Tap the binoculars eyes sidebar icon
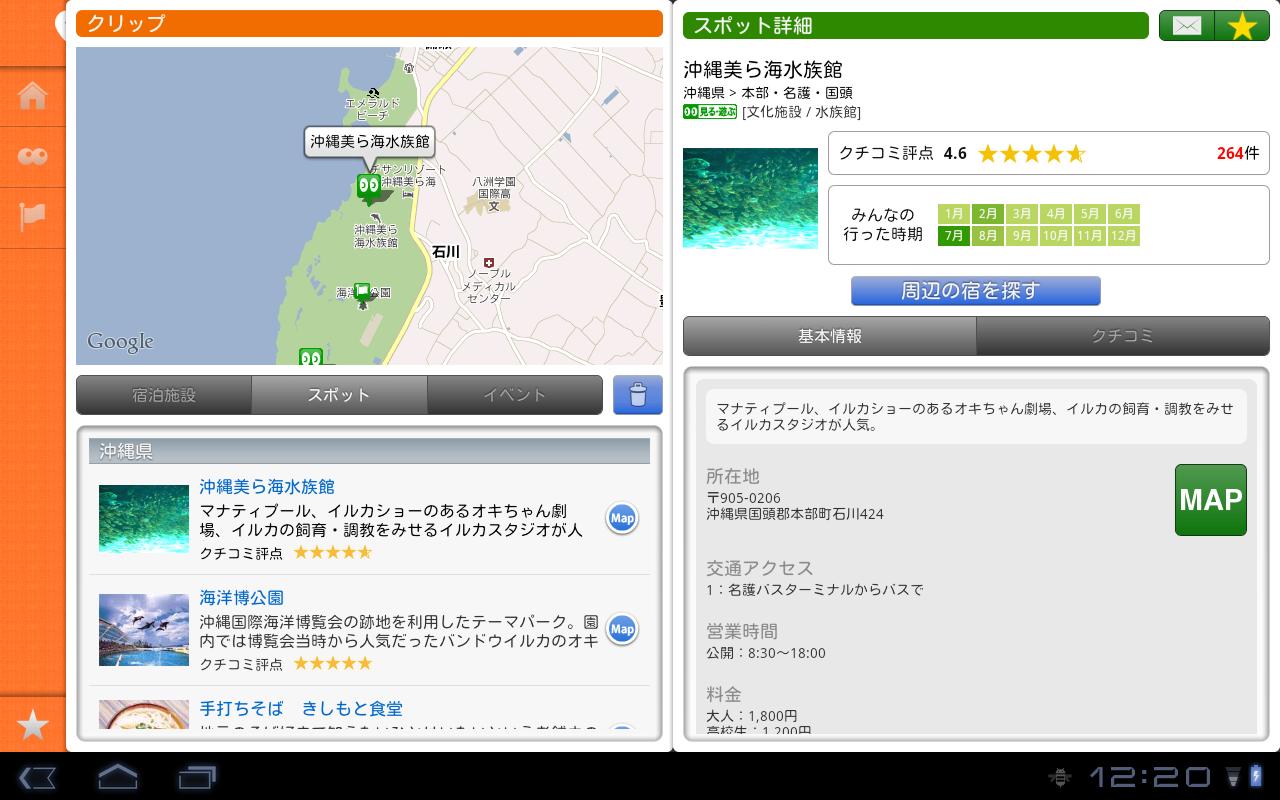The width and height of the screenshot is (1280, 800). [32, 156]
